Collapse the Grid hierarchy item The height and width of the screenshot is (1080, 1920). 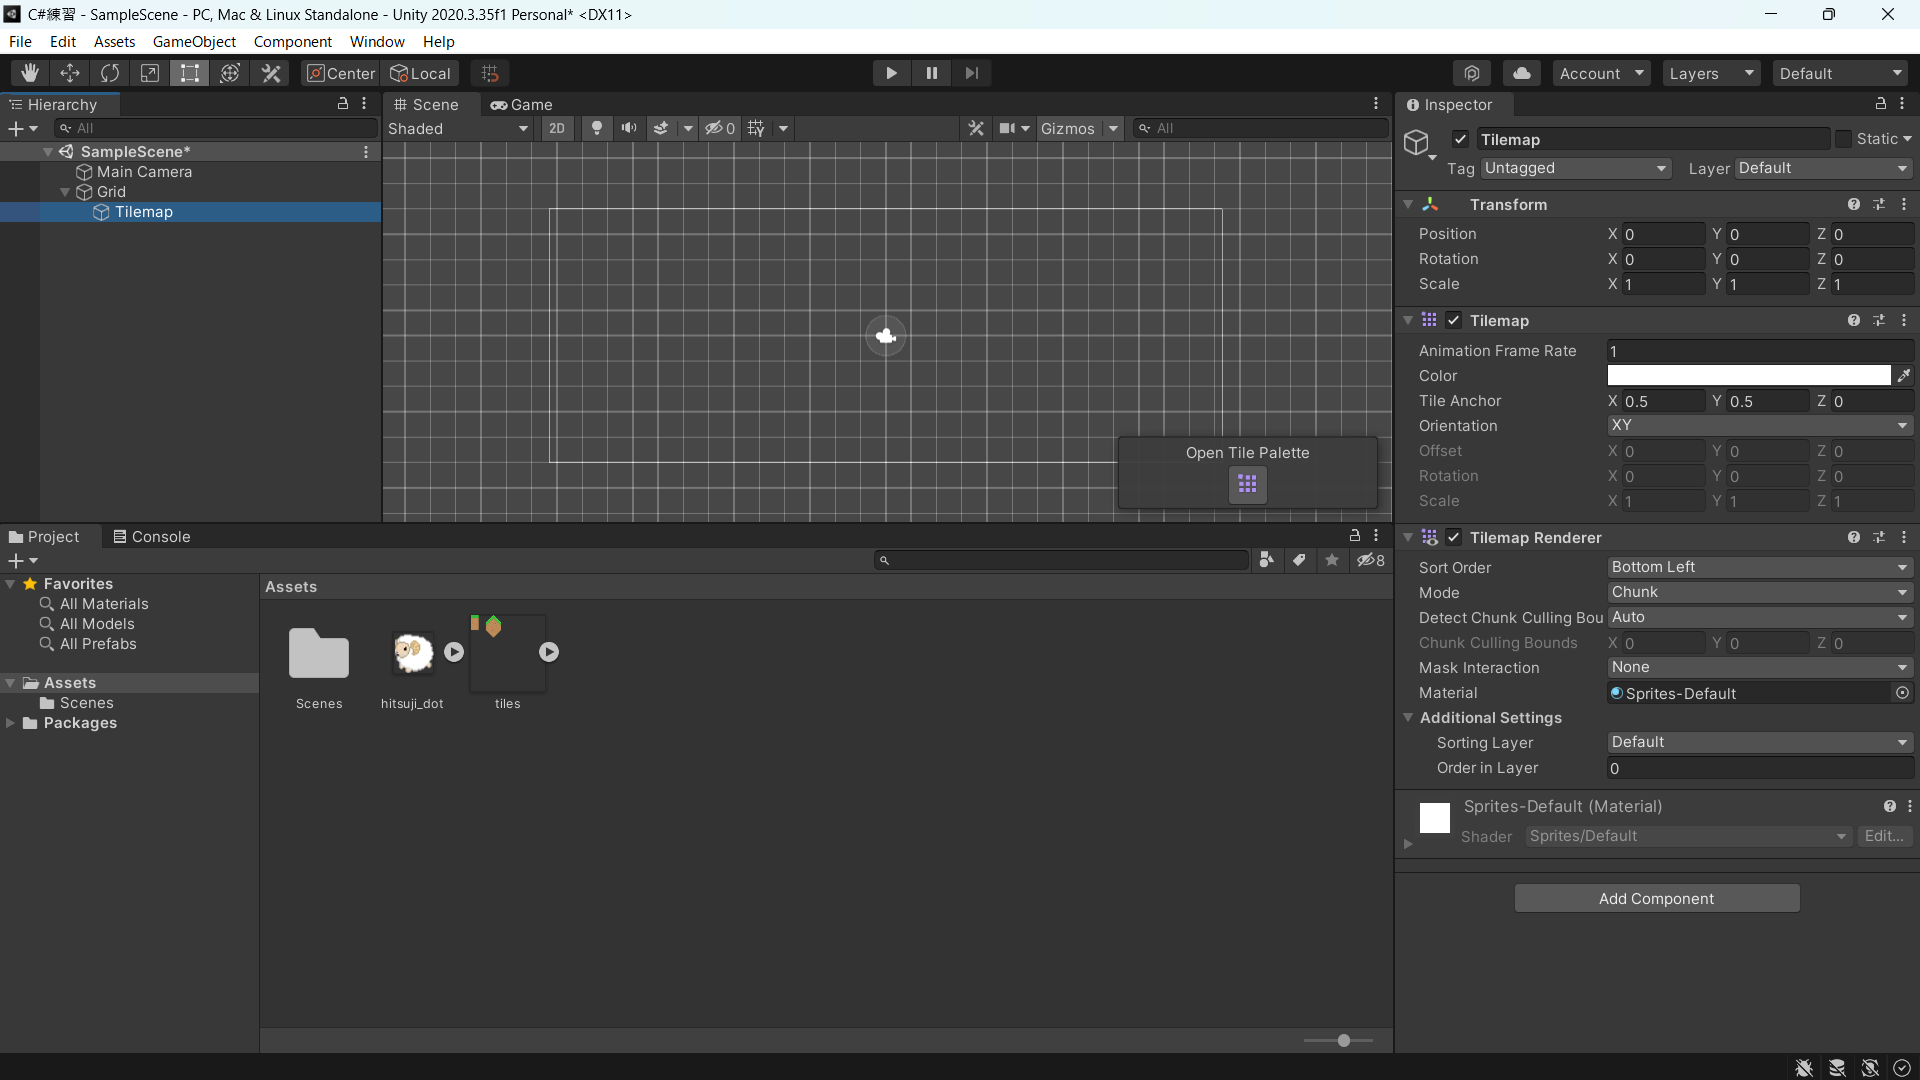pyautogui.click(x=65, y=192)
